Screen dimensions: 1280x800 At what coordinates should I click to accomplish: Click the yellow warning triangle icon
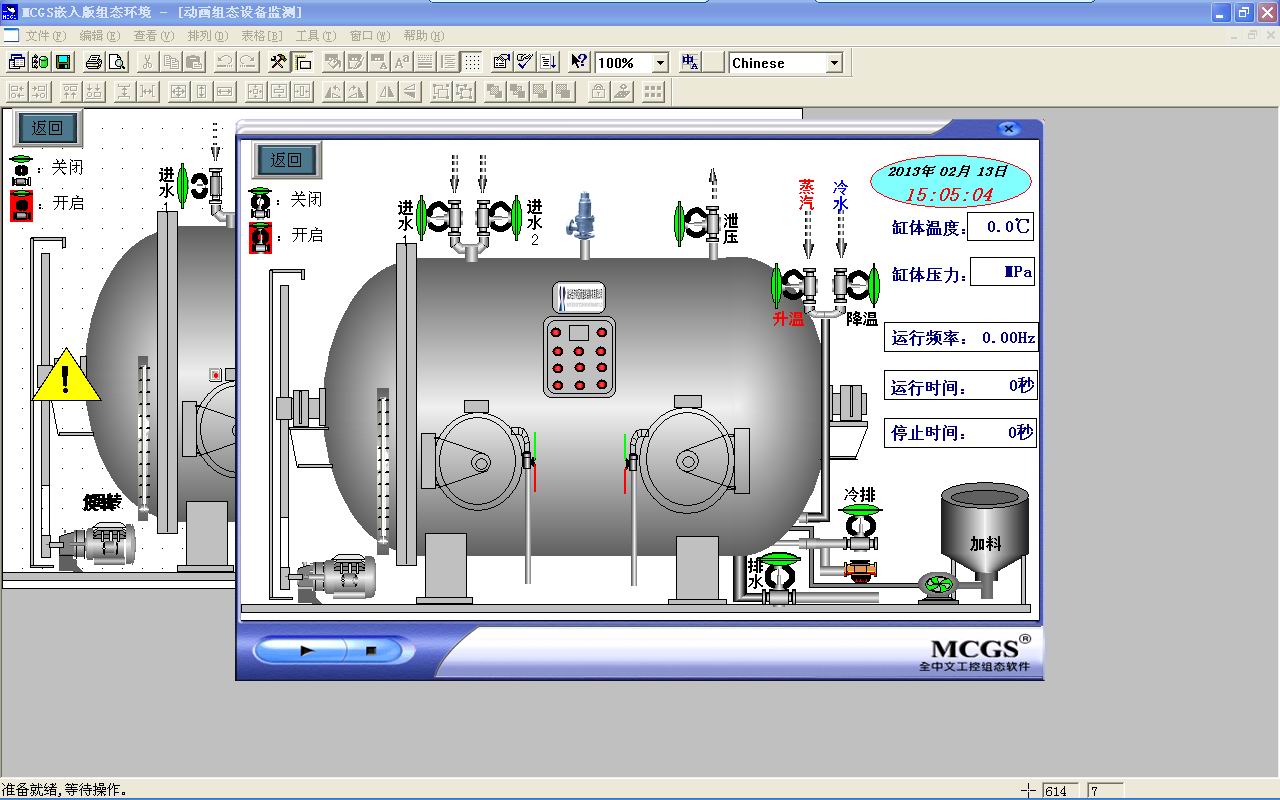point(66,378)
